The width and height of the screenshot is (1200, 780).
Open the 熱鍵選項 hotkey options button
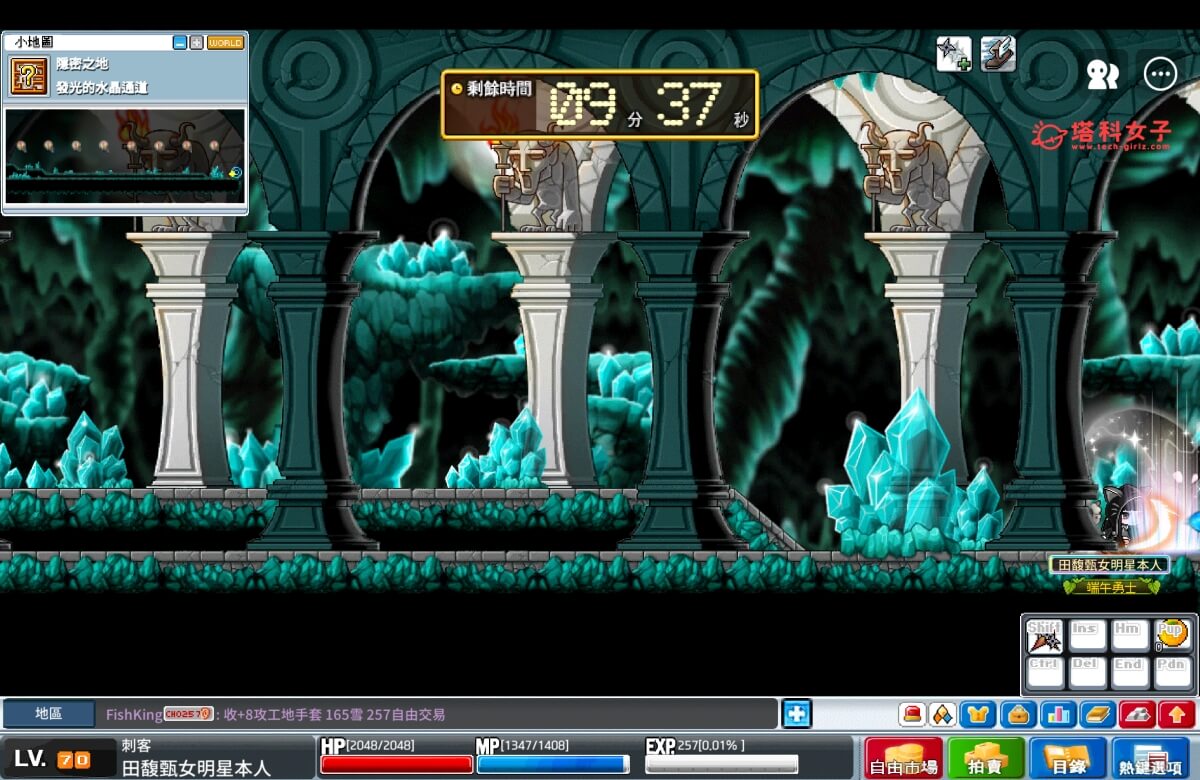coord(1151,758)
